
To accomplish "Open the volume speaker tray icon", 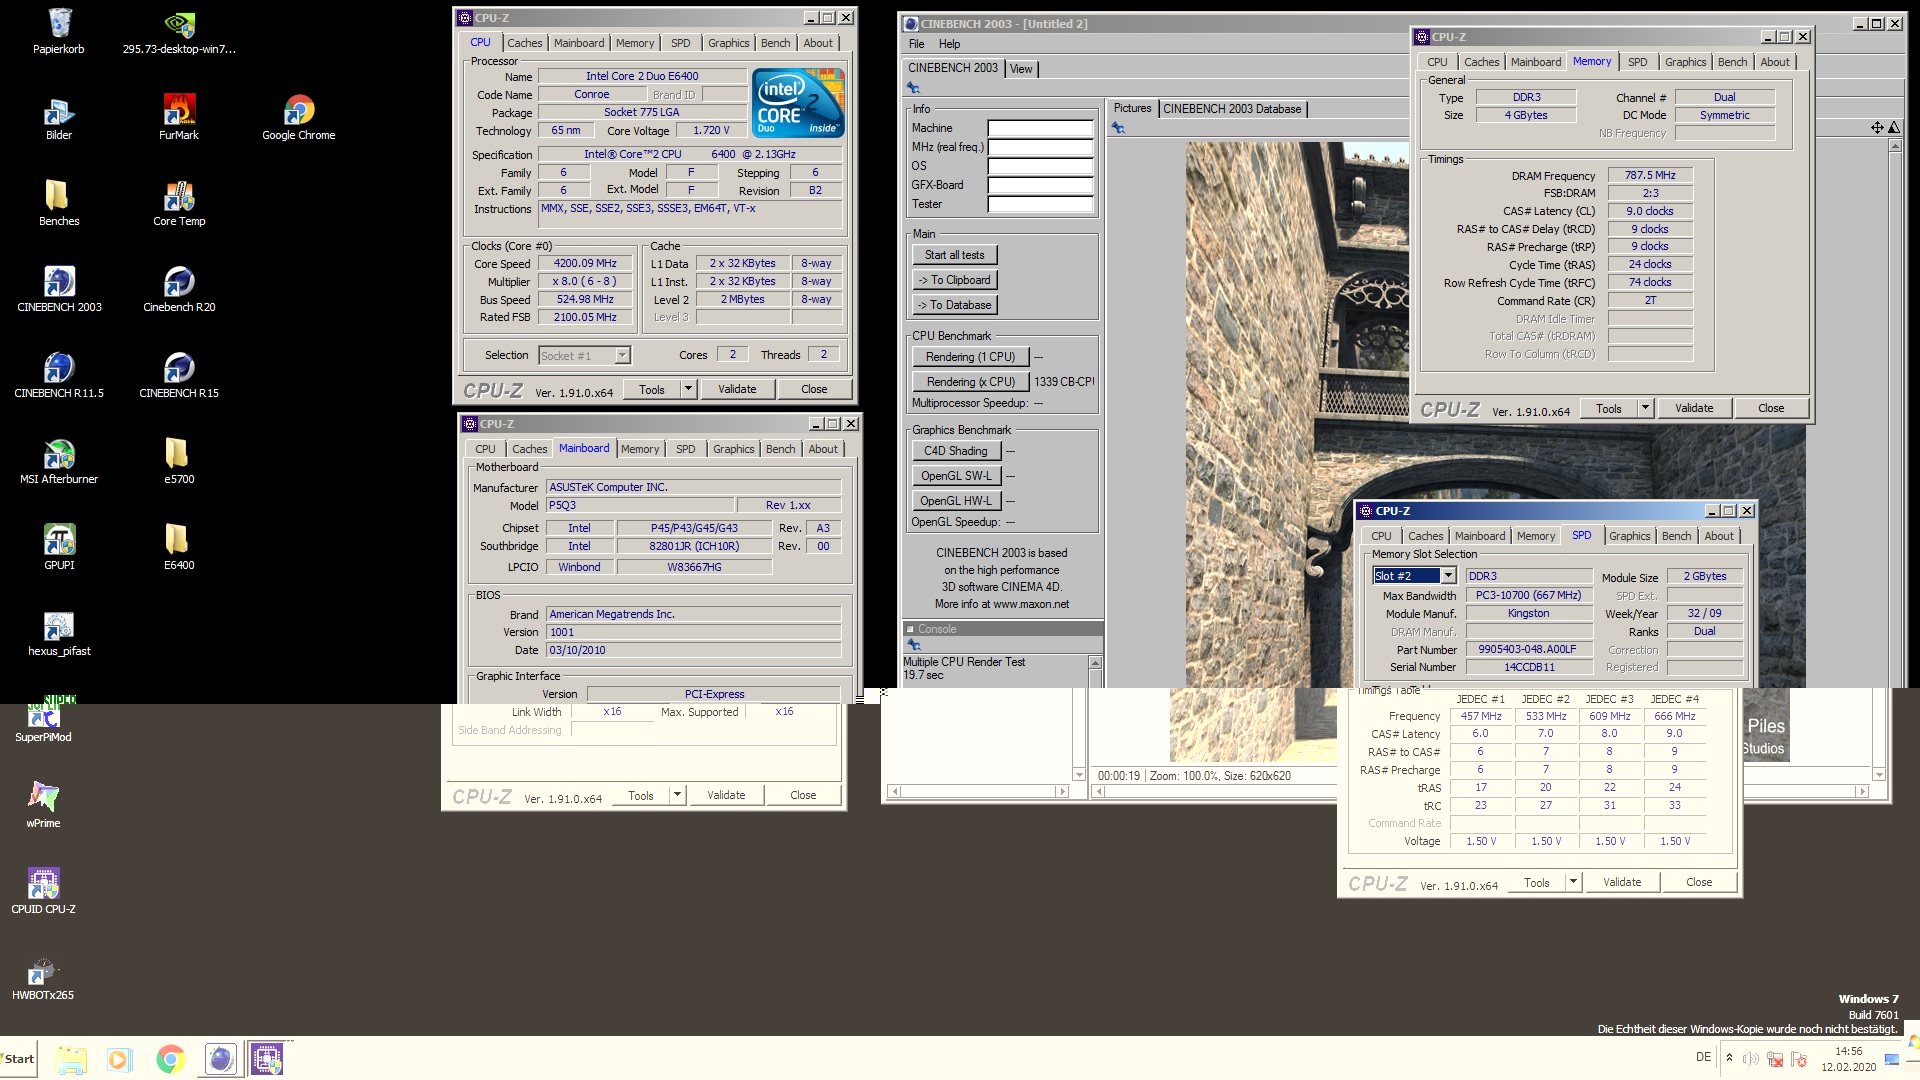I will (1751, 1059).
